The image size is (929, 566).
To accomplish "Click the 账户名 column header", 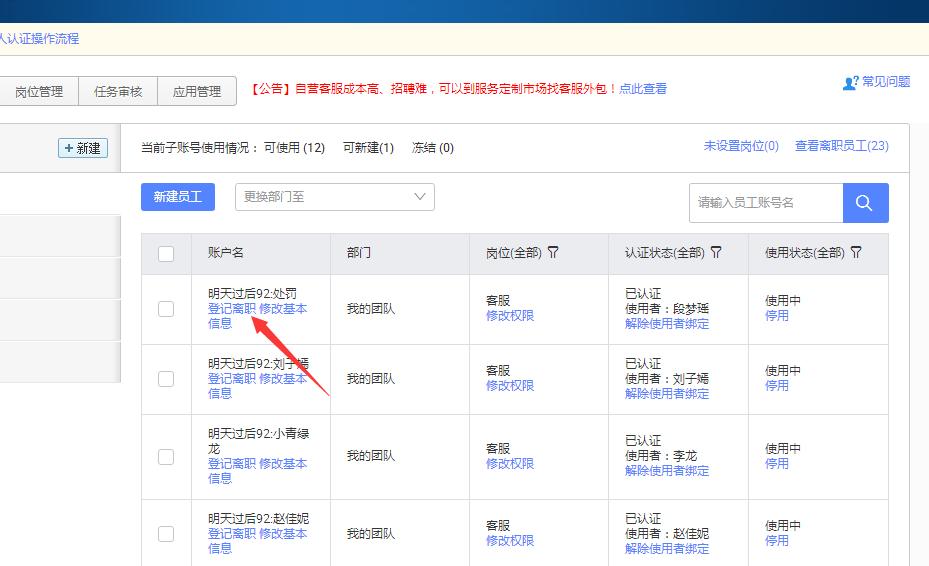I will tap(226, 252).
